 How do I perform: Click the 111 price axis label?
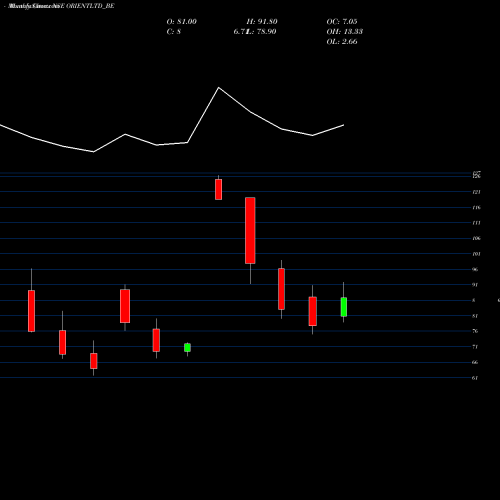coord(476,223)
